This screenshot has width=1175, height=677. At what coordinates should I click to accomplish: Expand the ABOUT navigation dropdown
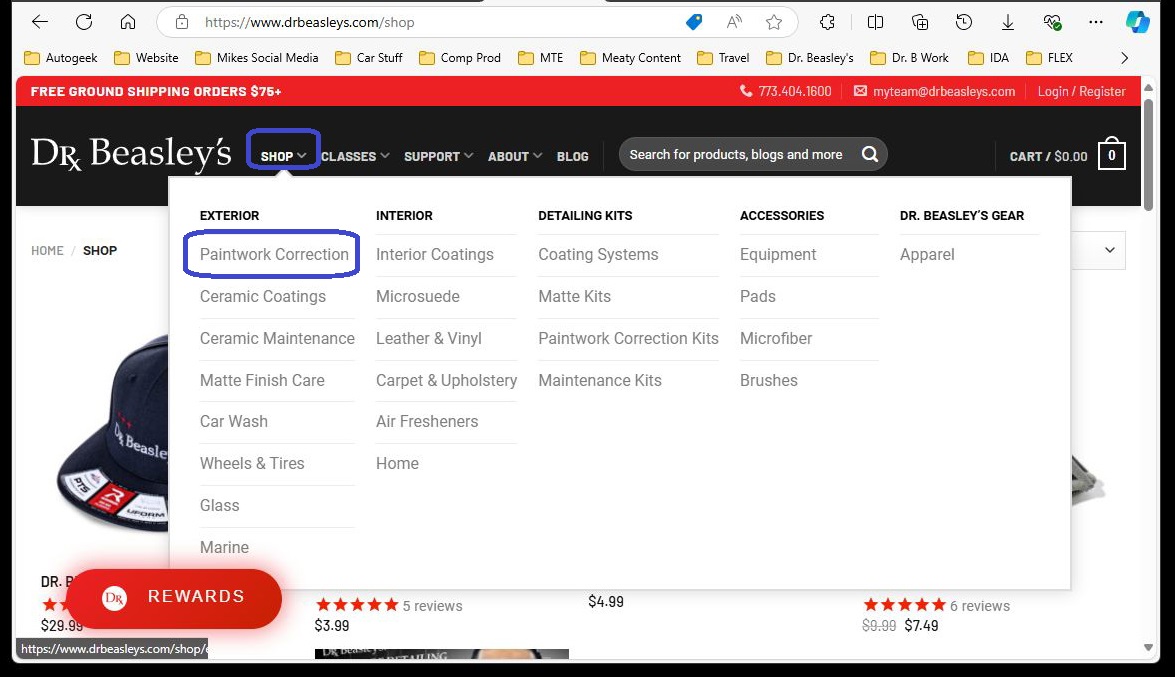(515, 156)
